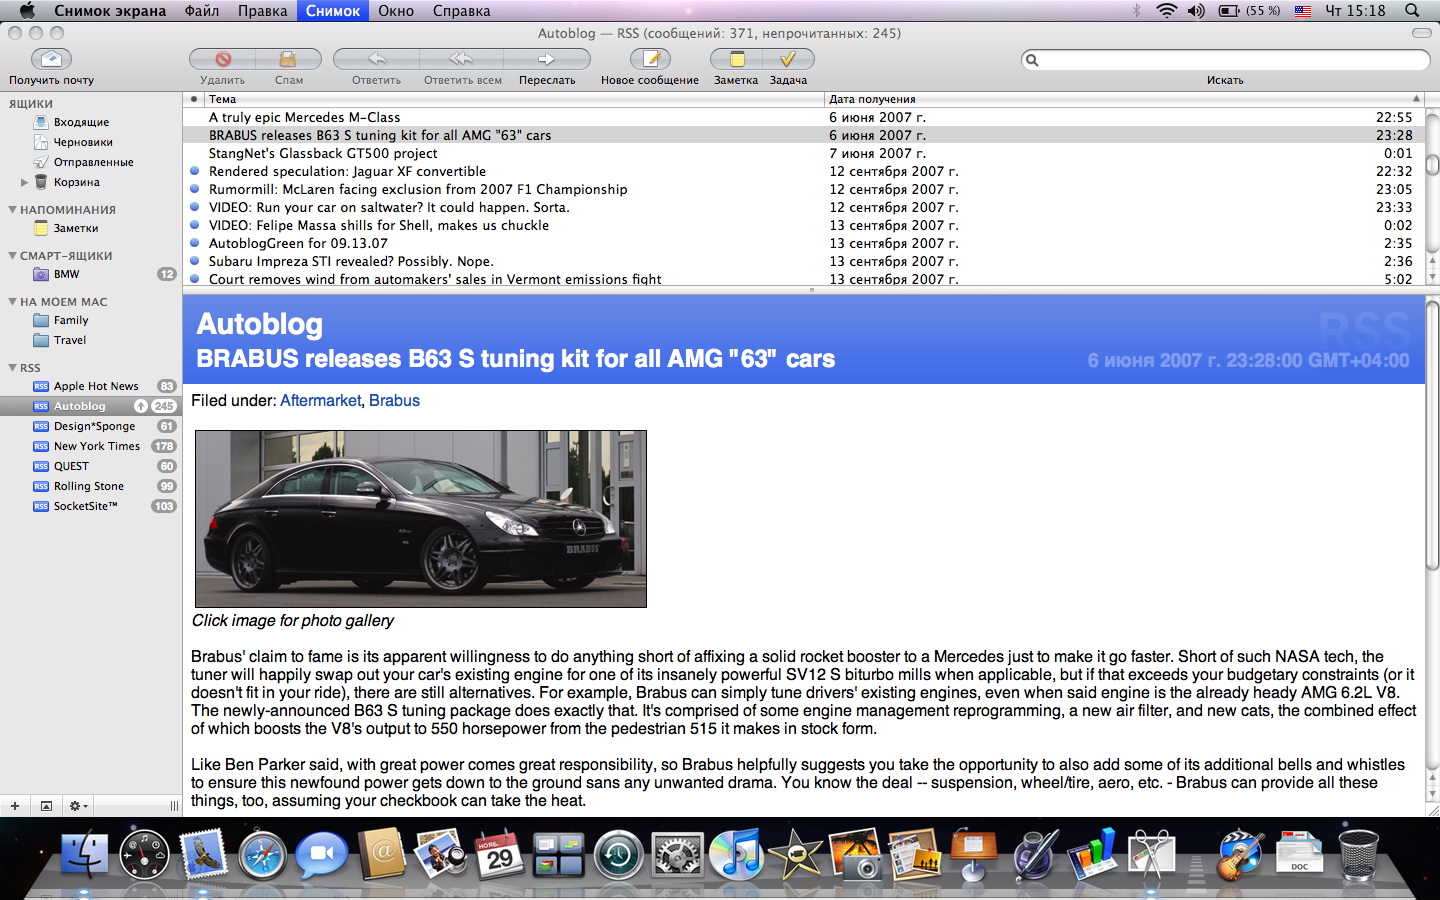The height and width of the screenshot is (900, 1440).
Task: Click the Wi-Fi status menu bar icon
Action: click(1166, 11)
